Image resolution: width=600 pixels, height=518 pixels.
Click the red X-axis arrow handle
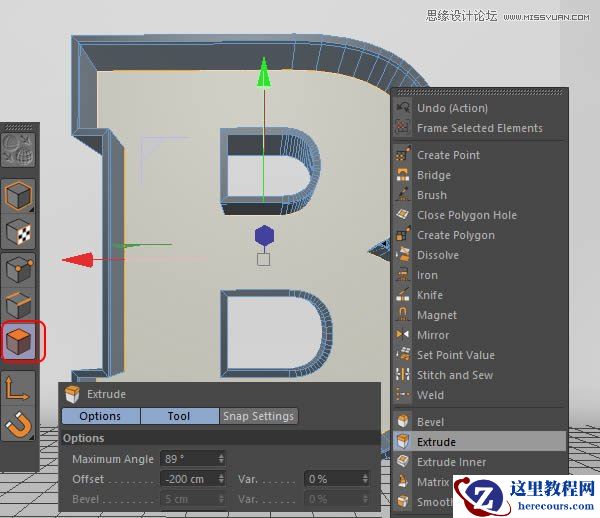point(78,260)
